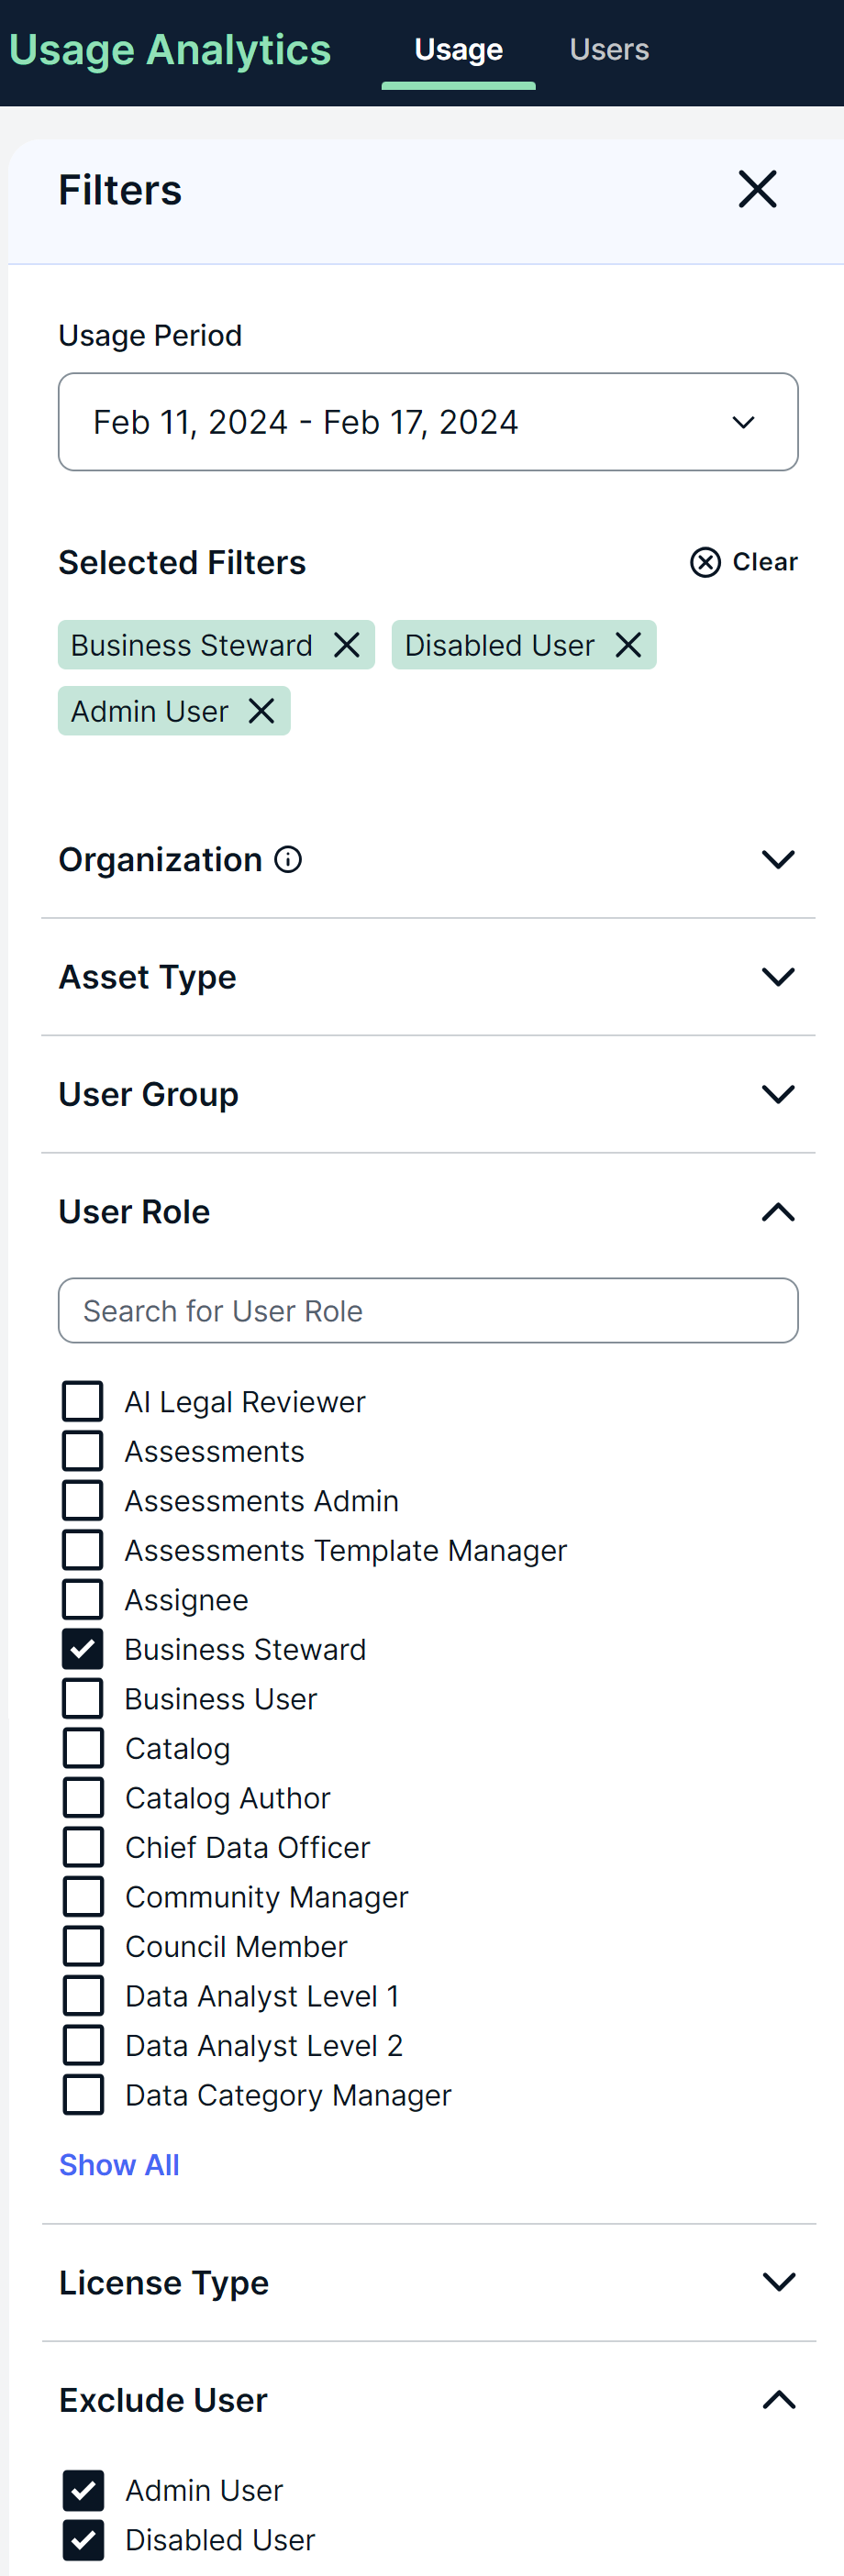
Task: Check the Council Member role
Action: [x=83, y=1946]
